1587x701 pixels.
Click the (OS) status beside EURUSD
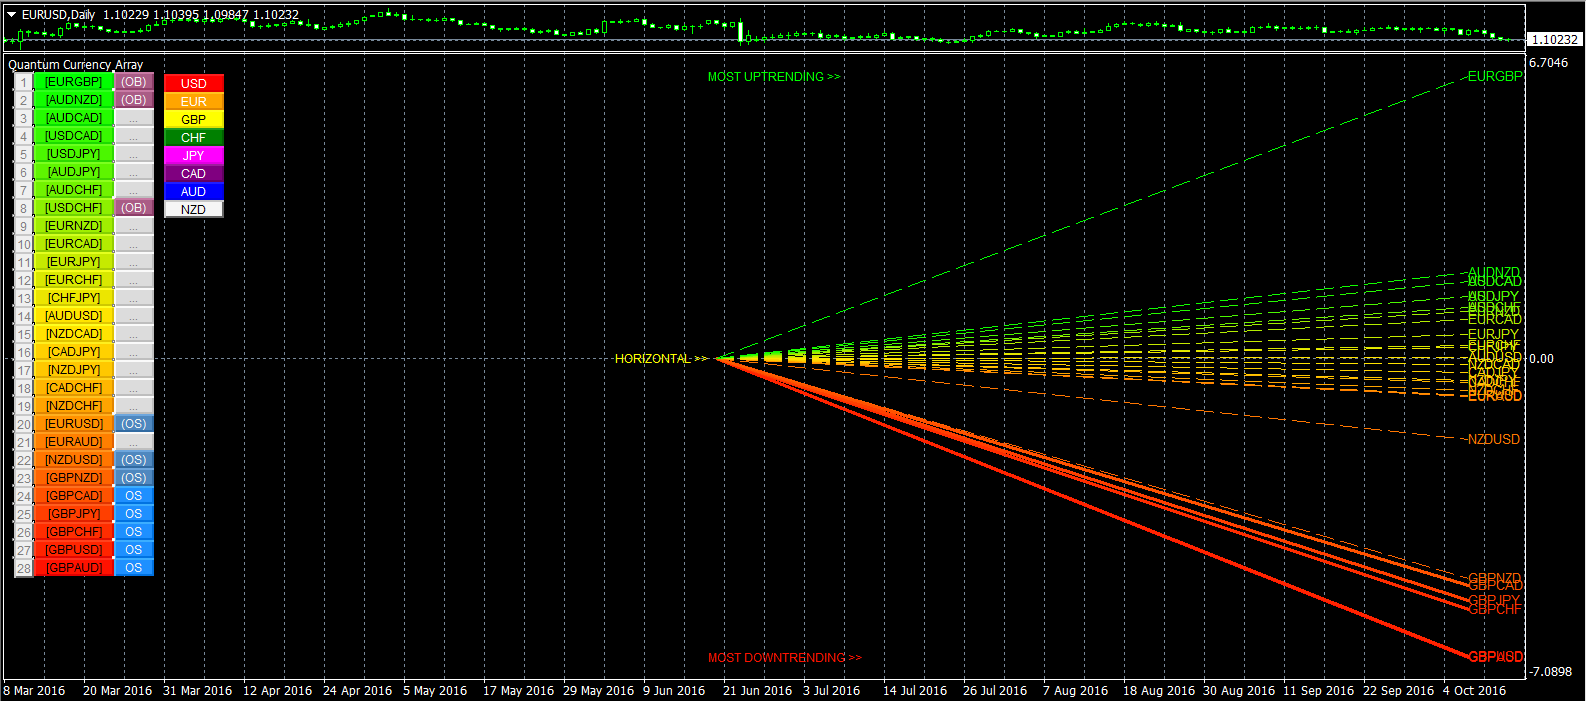[133, 424]
